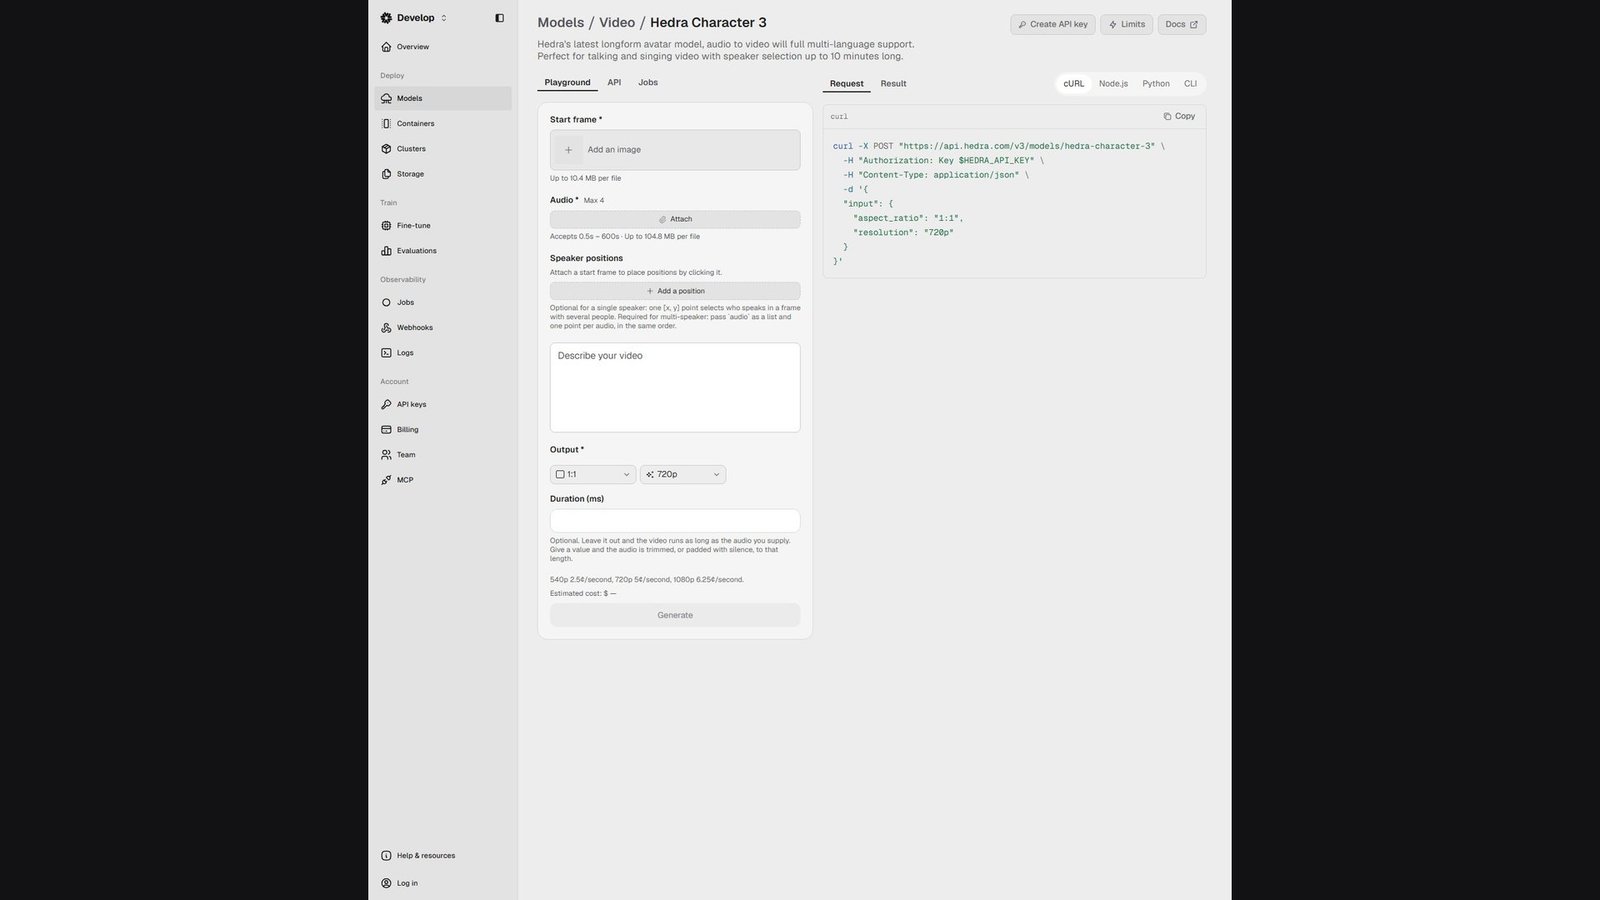Open Help & resources
Viewport: 1600px width, 900px height.
443,856
